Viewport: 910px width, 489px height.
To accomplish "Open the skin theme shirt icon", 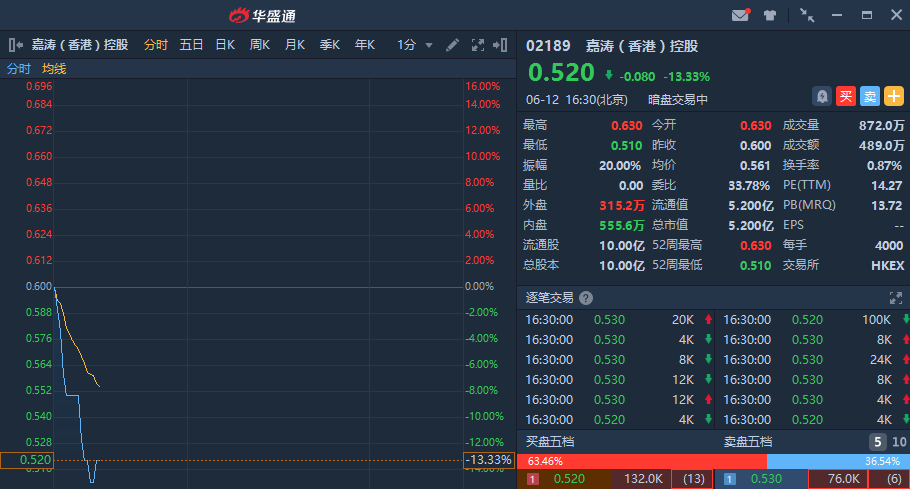I will click(x=770, y=16).
